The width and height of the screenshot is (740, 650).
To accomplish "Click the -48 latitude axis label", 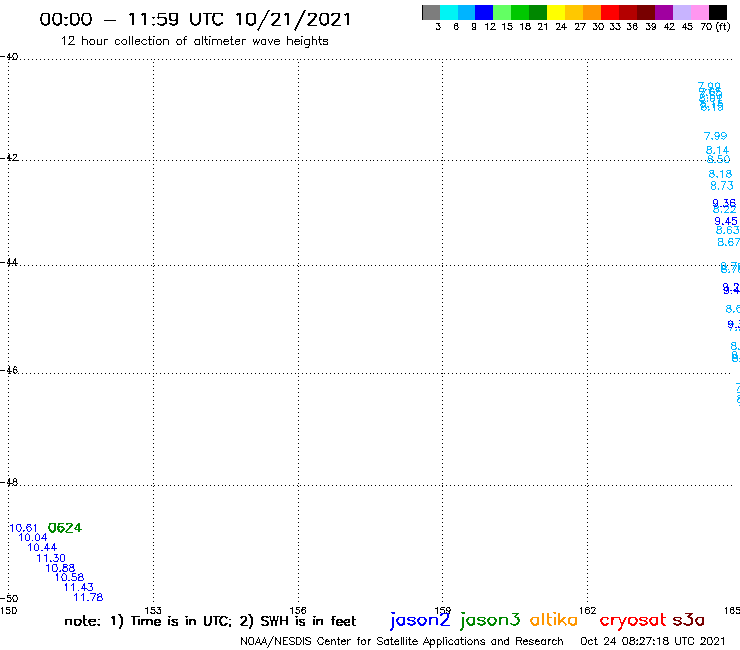I will coord(9,482).
